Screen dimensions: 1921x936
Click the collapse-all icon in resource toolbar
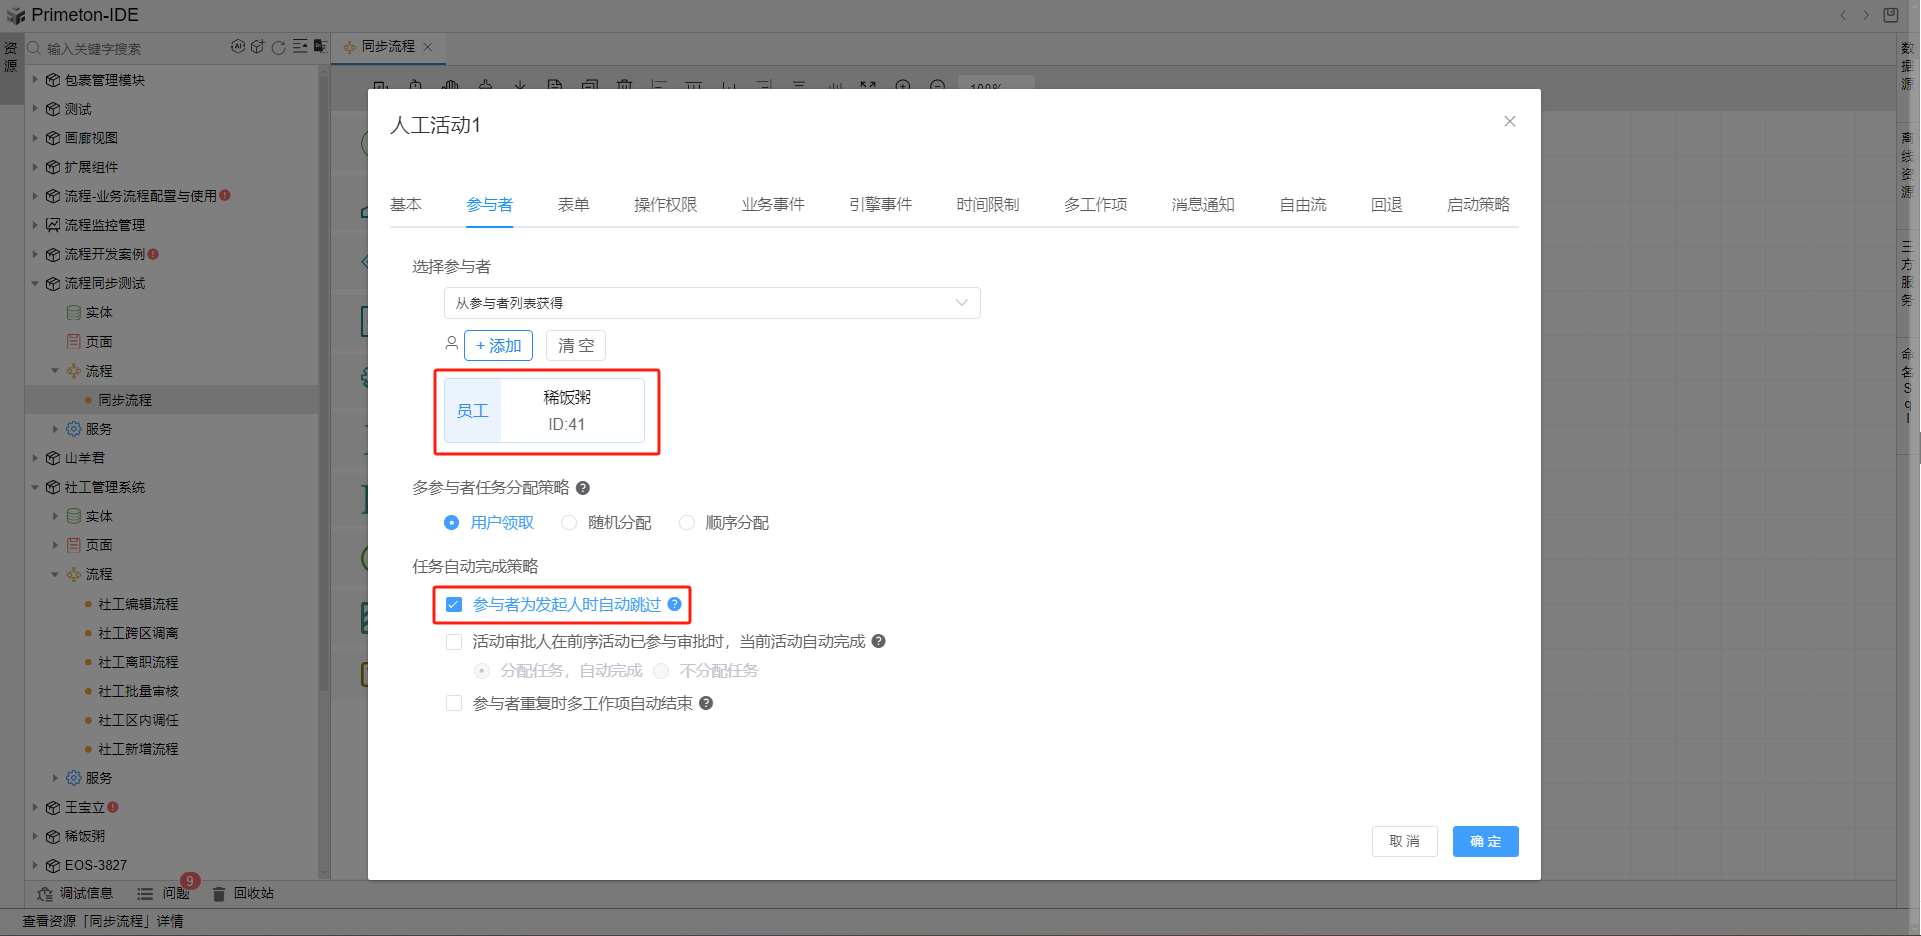pyautogui.click(x=300, y=47)
